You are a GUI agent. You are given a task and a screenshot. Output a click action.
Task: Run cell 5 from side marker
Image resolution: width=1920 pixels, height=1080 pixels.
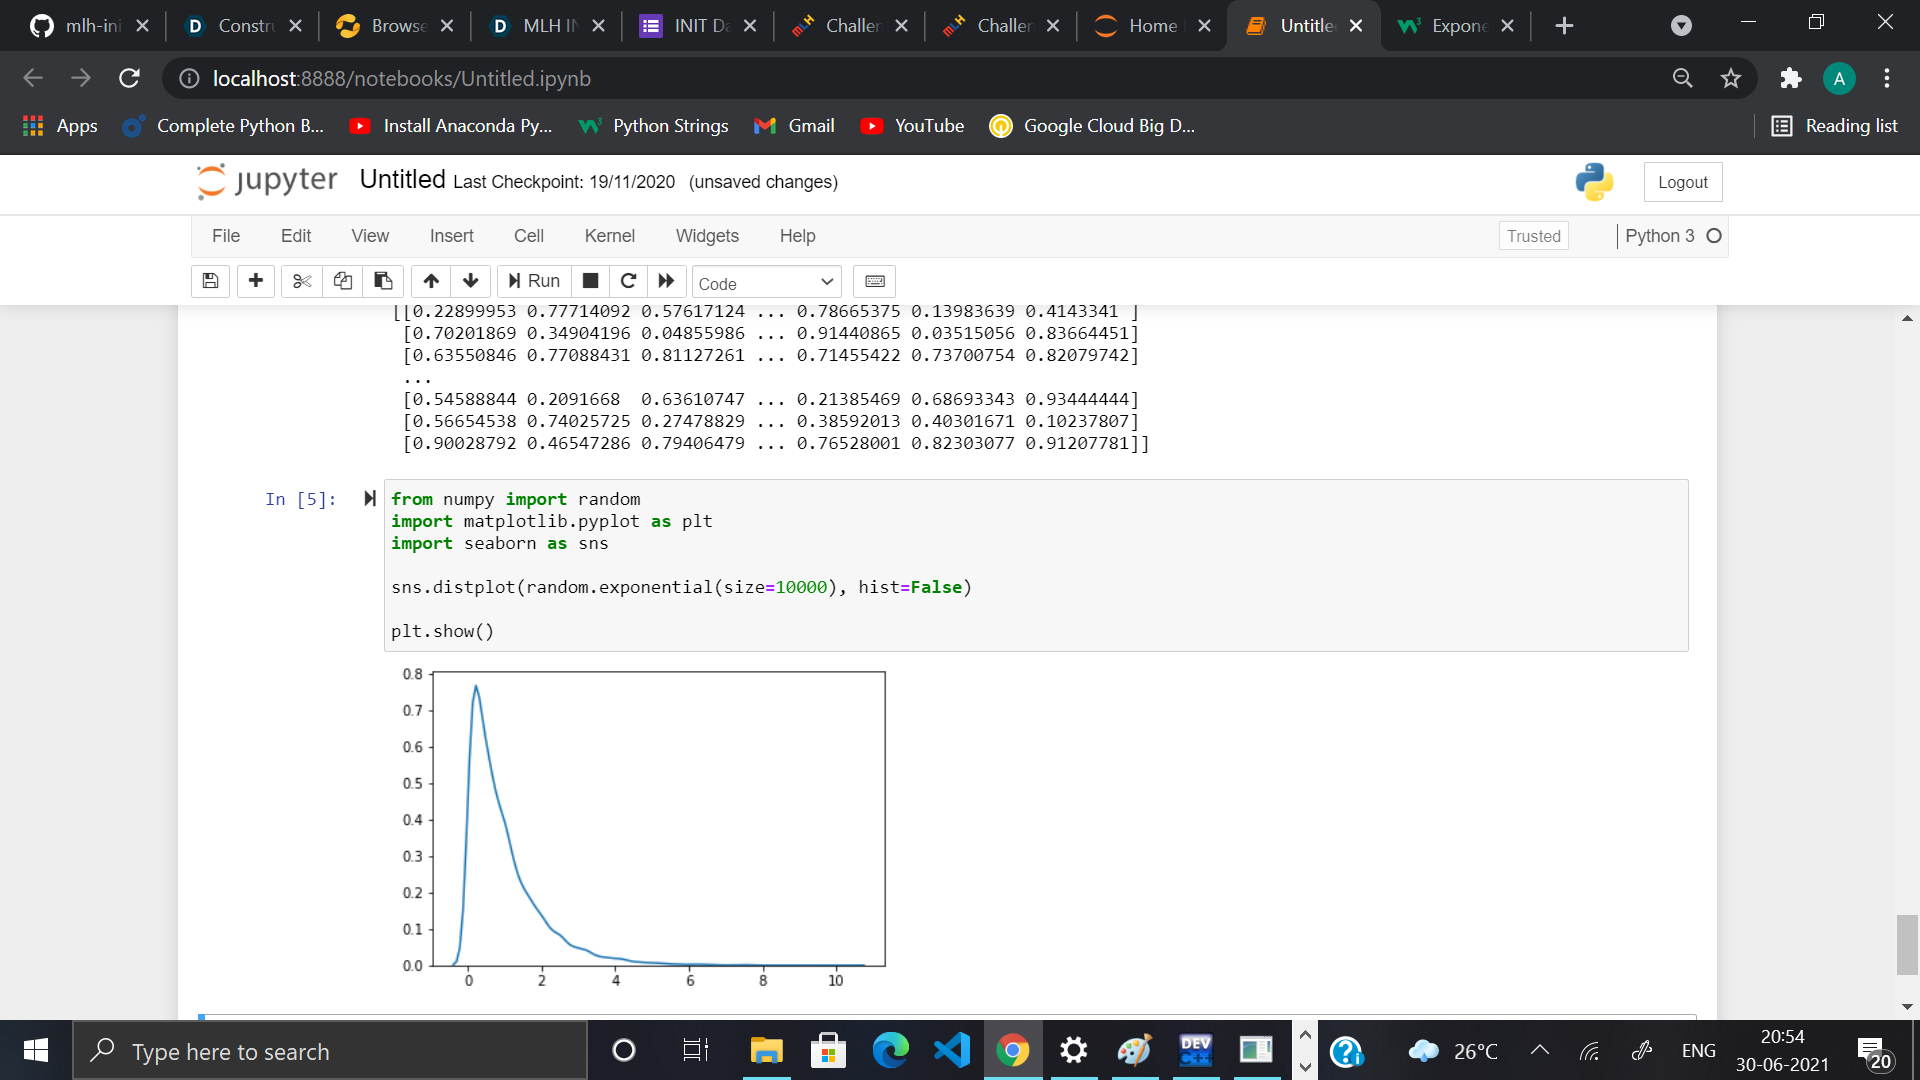[x=370, y=498]
